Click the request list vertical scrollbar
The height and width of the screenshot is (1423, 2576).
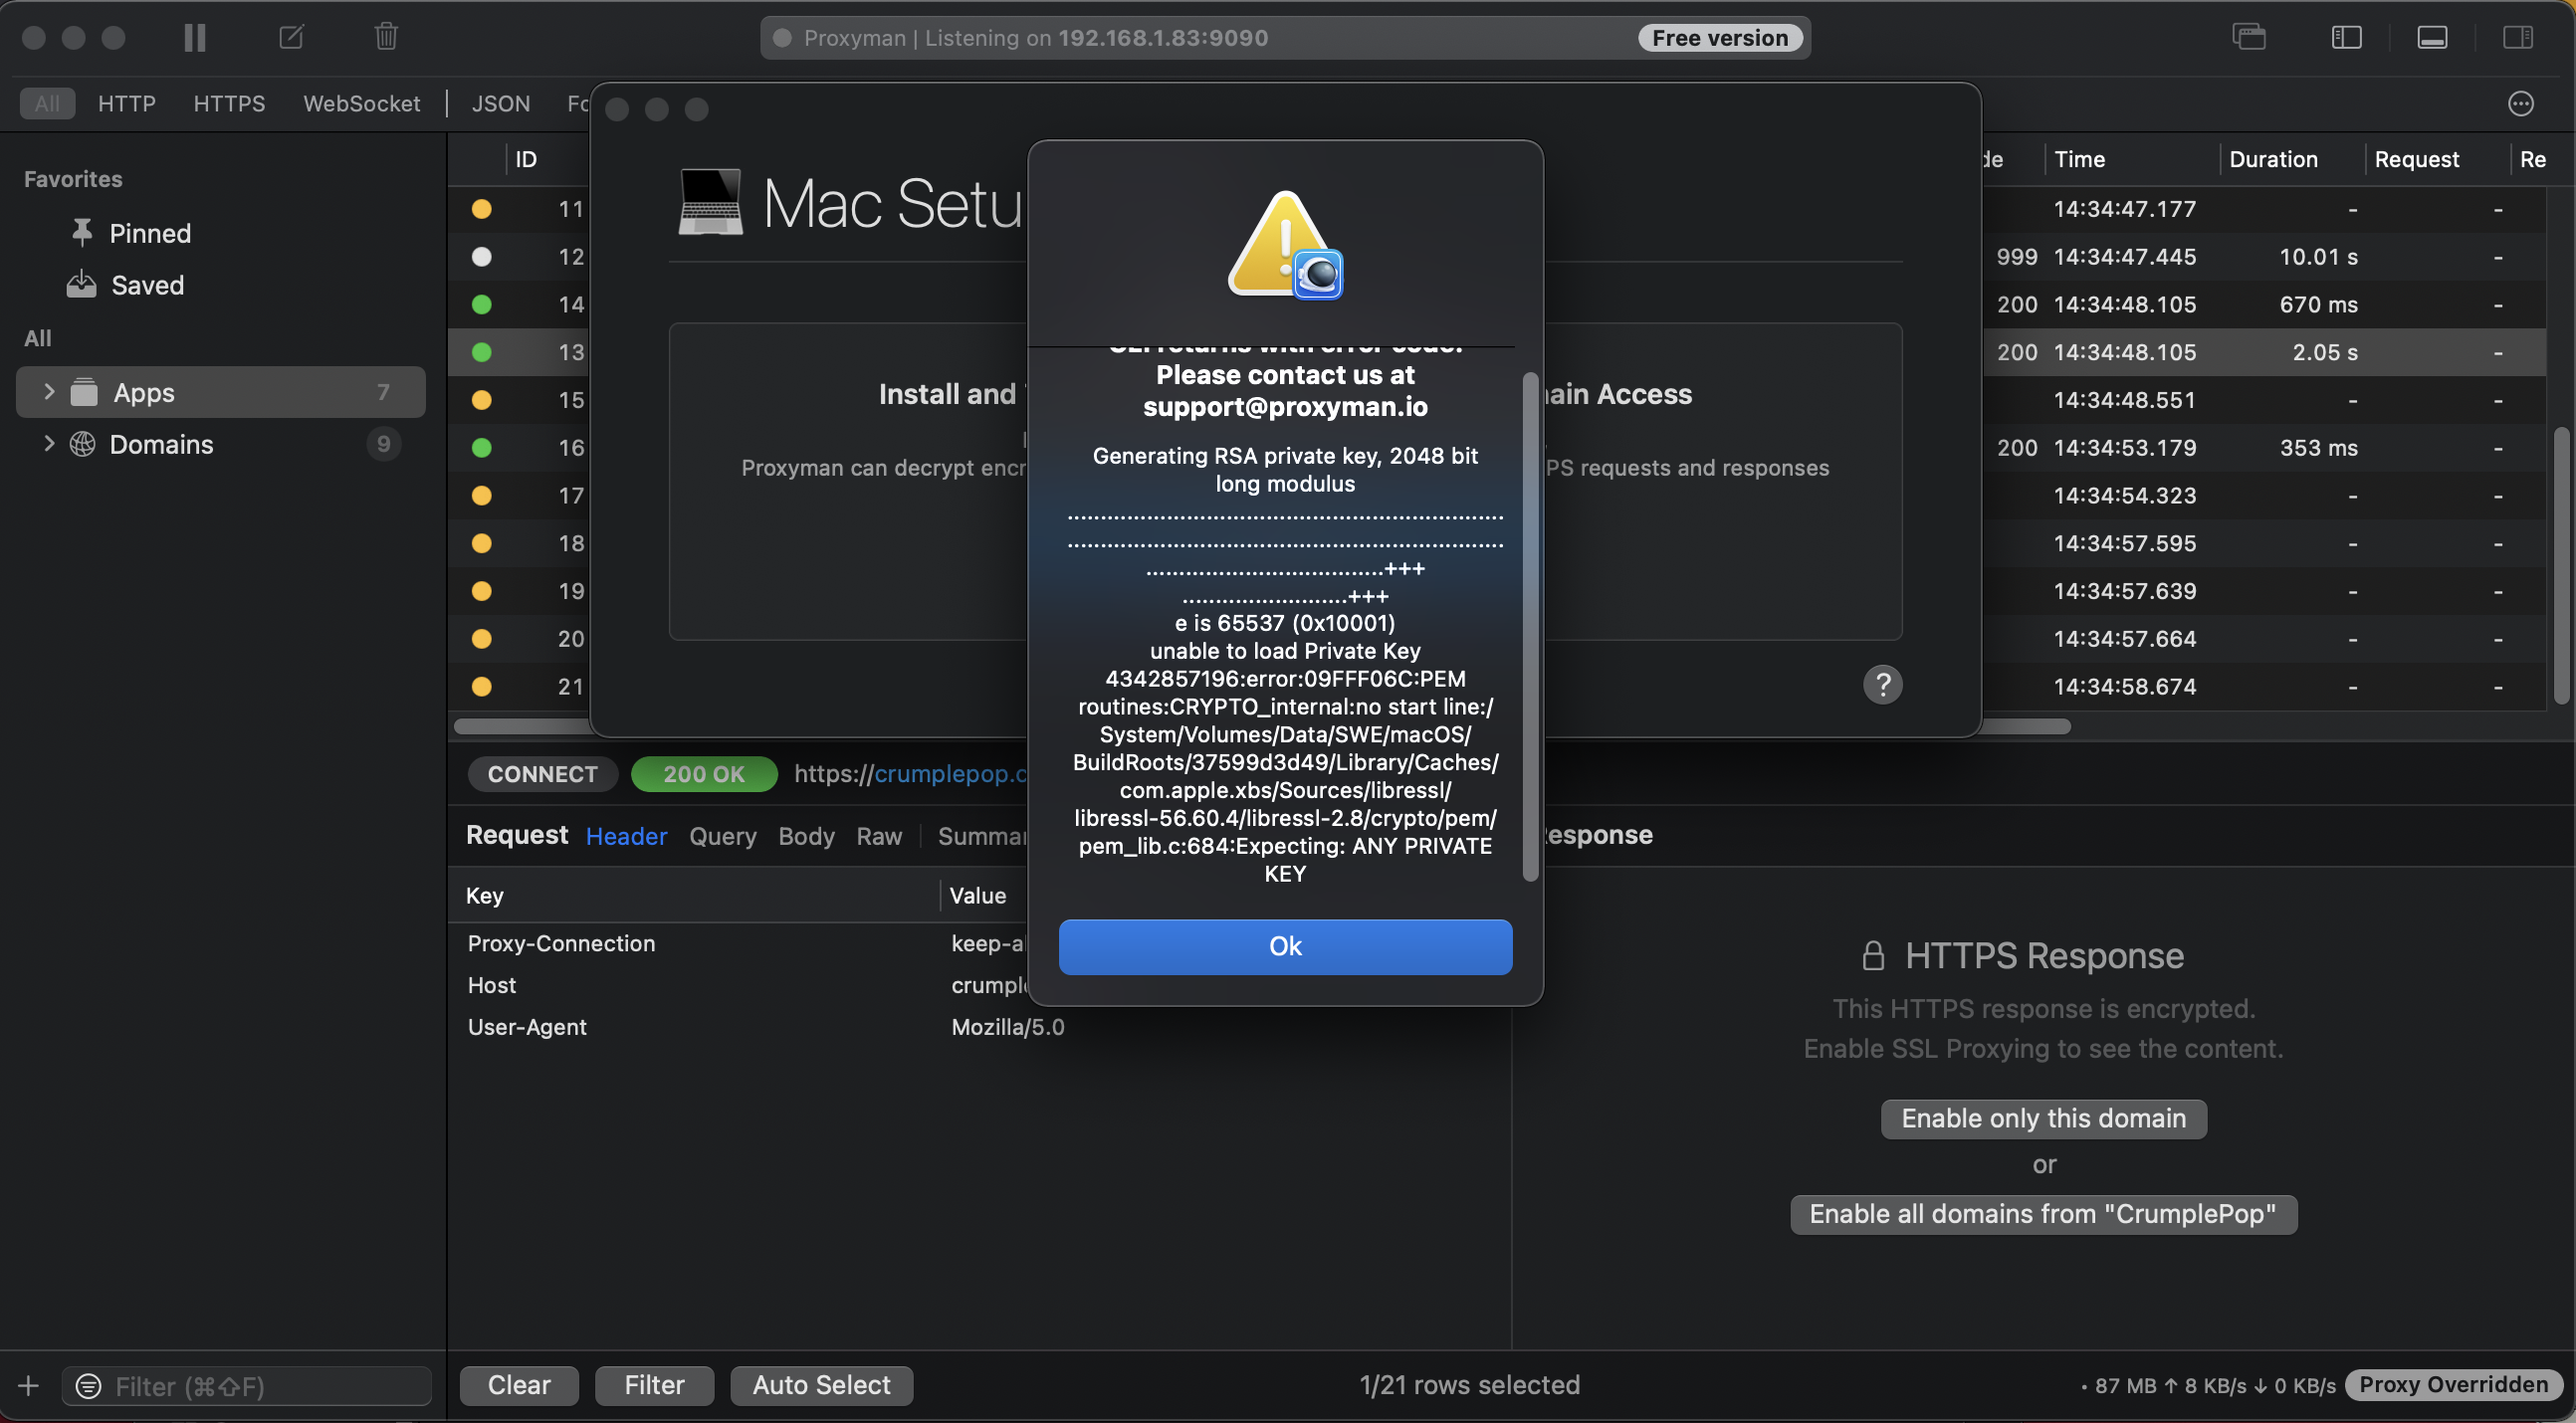pyautogui.click(x=2560, y=566)
